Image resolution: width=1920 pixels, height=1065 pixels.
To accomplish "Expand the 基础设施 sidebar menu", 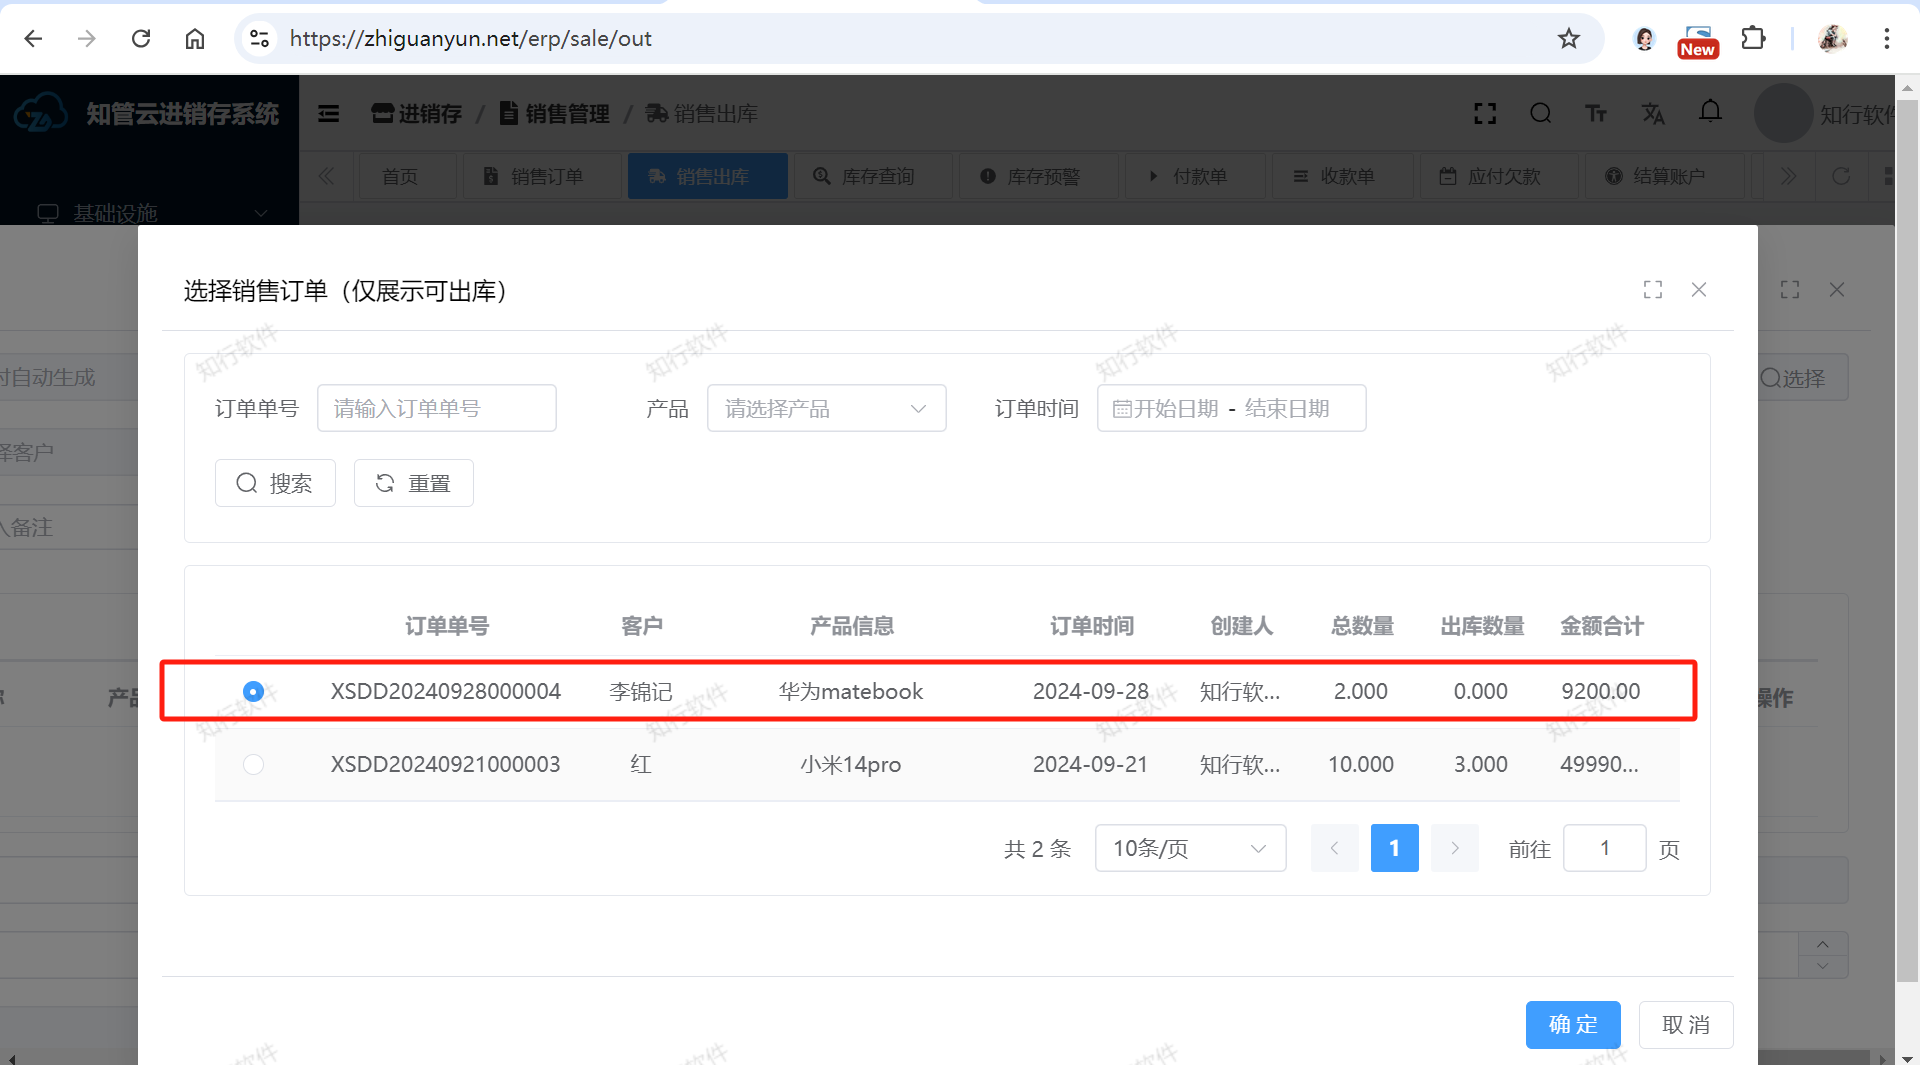I will point(150,213).
